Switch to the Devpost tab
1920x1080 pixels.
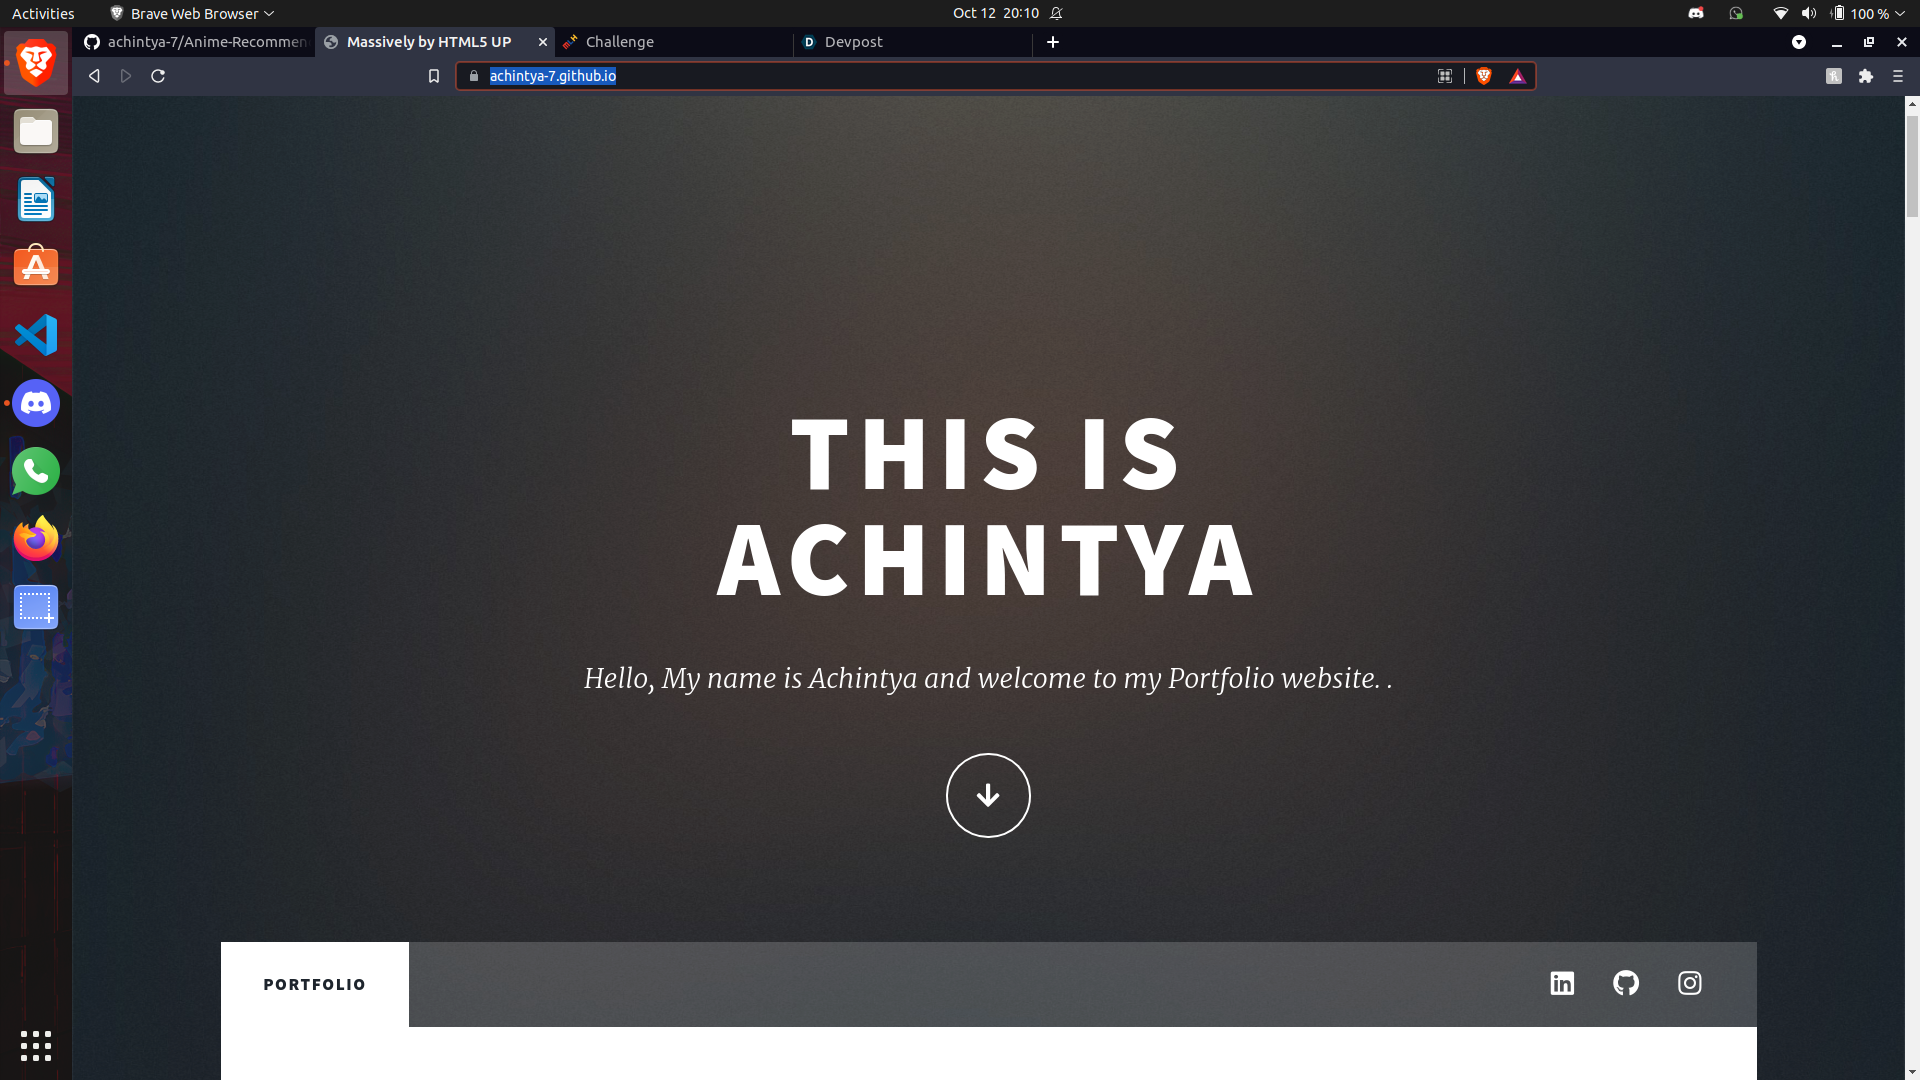(853, 42)
